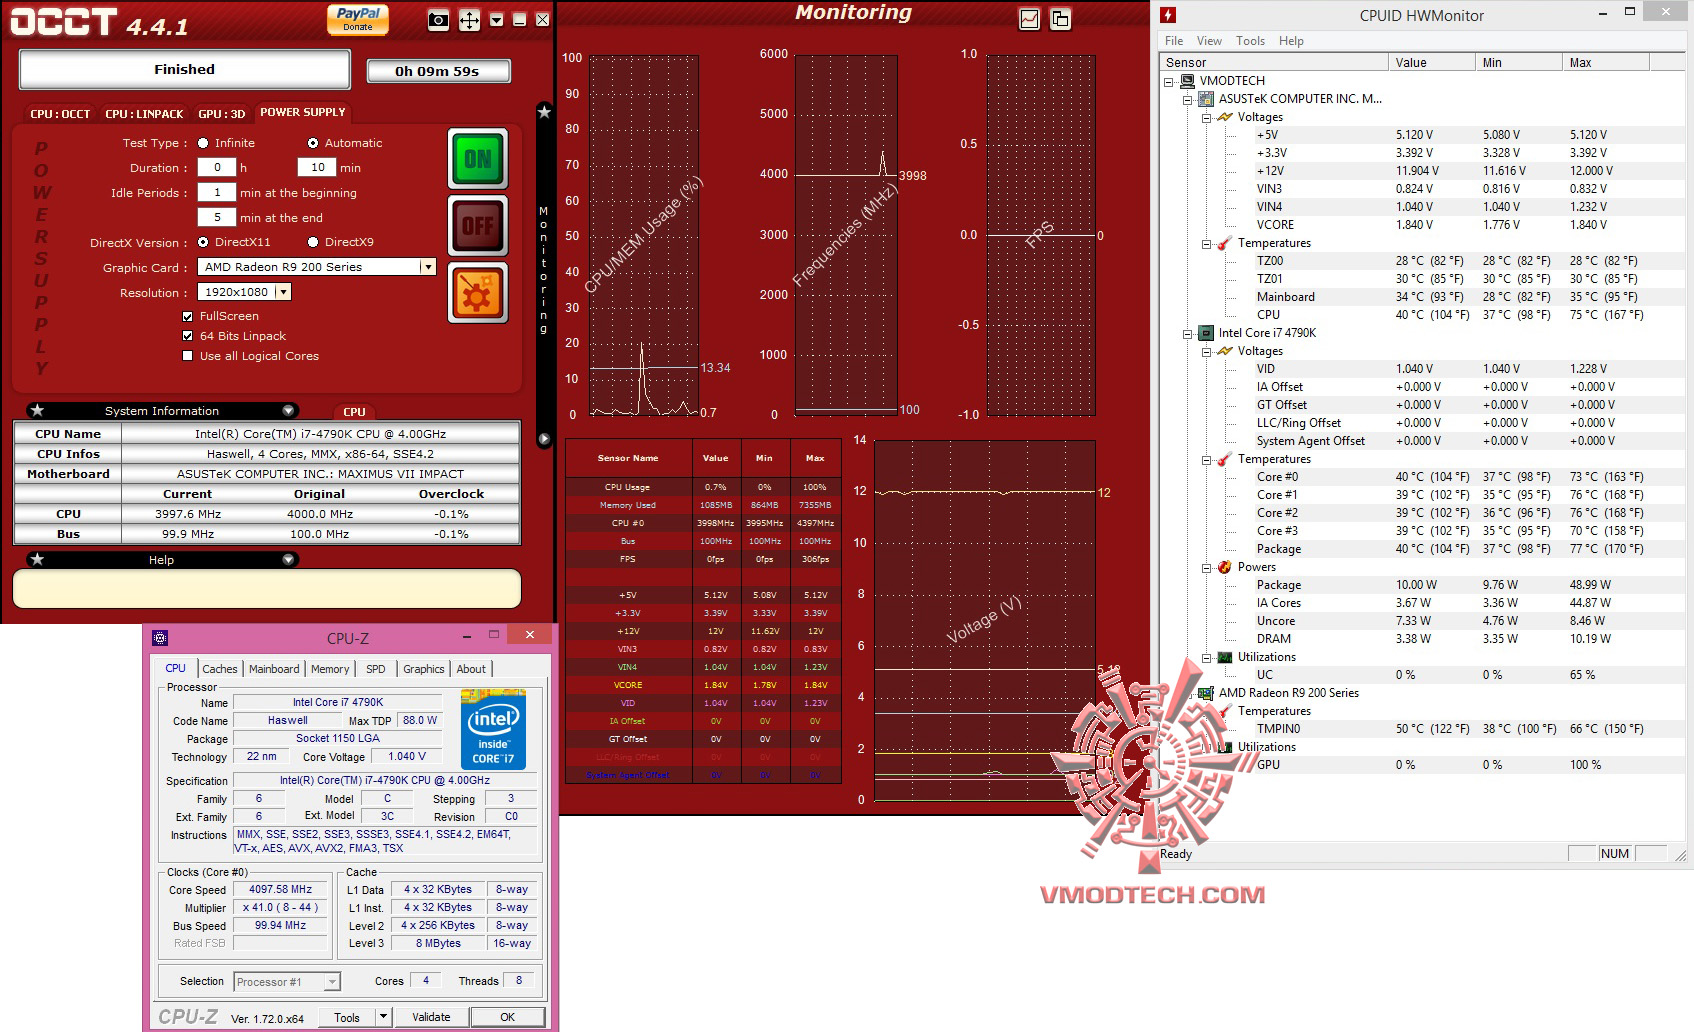Click the OK button in CPU-Z
Screen dimensions: 1694x1032
click(508, 1017)
